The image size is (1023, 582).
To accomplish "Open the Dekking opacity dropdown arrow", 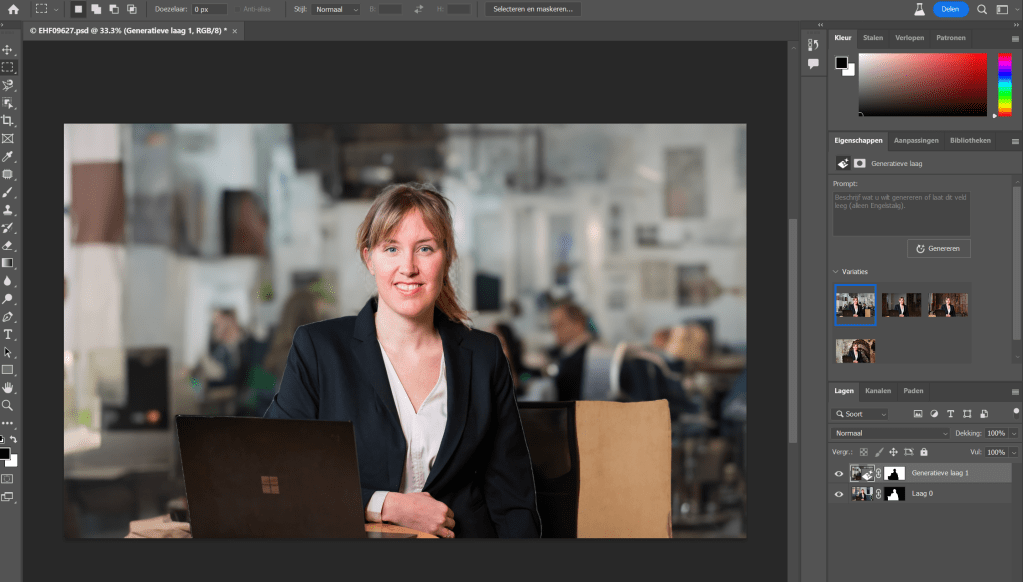I will coord(1014,433).
